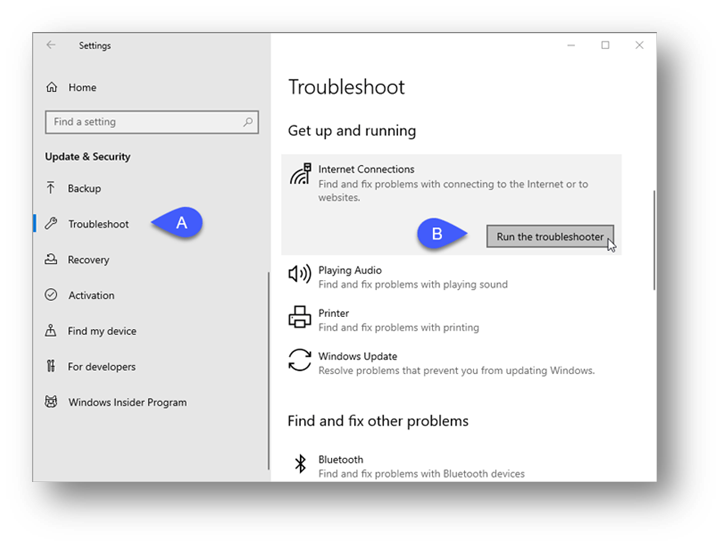Click the Bluetooth symbol icon
The width and height of the screenshot is (722, 547).
[300, 464]
